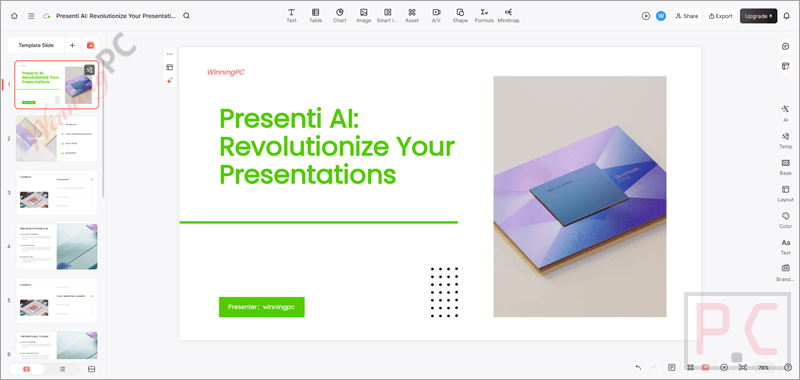Insert a Mindmap from the toolbar
Screen dimensions: 800x380
click(508, 15)
